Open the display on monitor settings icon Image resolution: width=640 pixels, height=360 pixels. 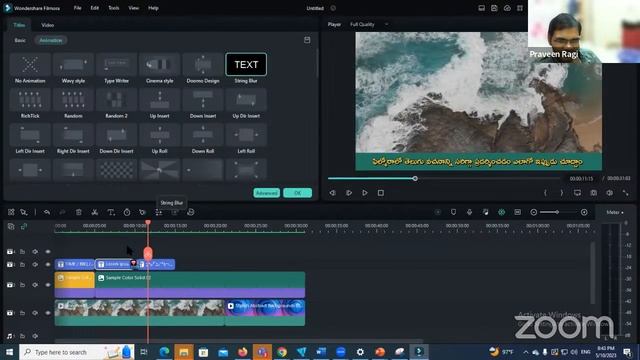tap(577, 193)
